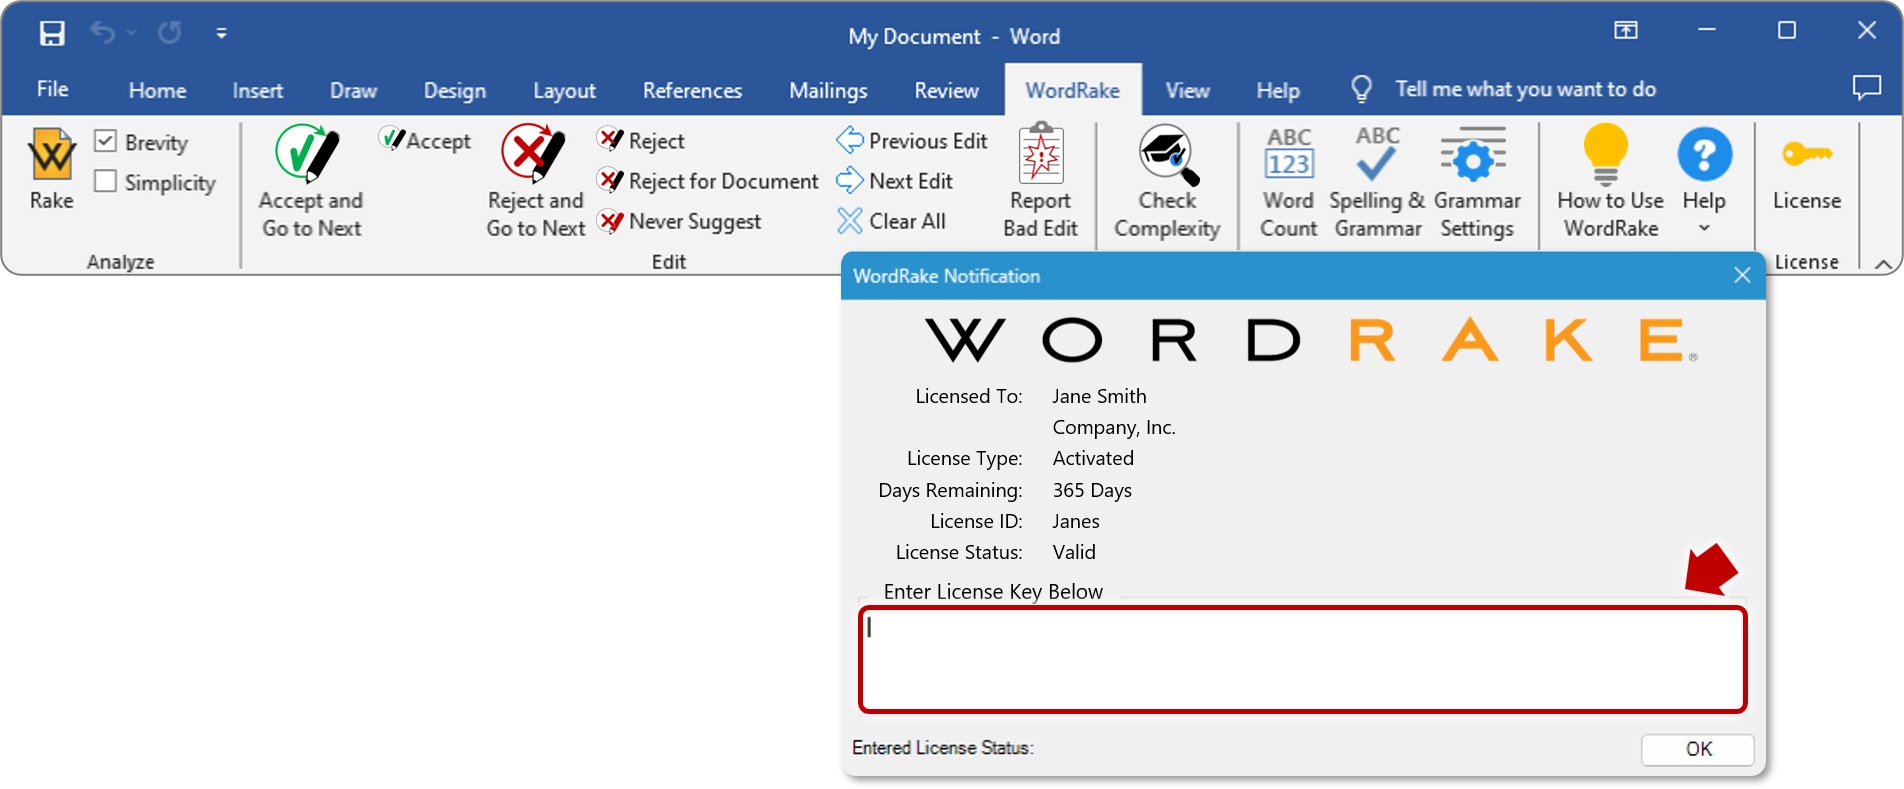The width and height of the screenshot is (1904, 789).
Task: Expand the Help dropdown
Action: [x=1704, y=229]
